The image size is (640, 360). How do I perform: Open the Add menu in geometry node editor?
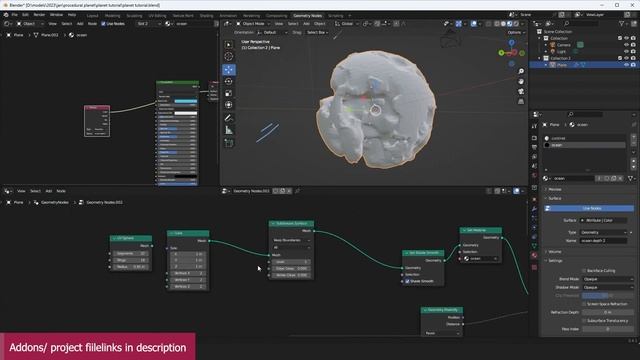(x=49, y=191)
